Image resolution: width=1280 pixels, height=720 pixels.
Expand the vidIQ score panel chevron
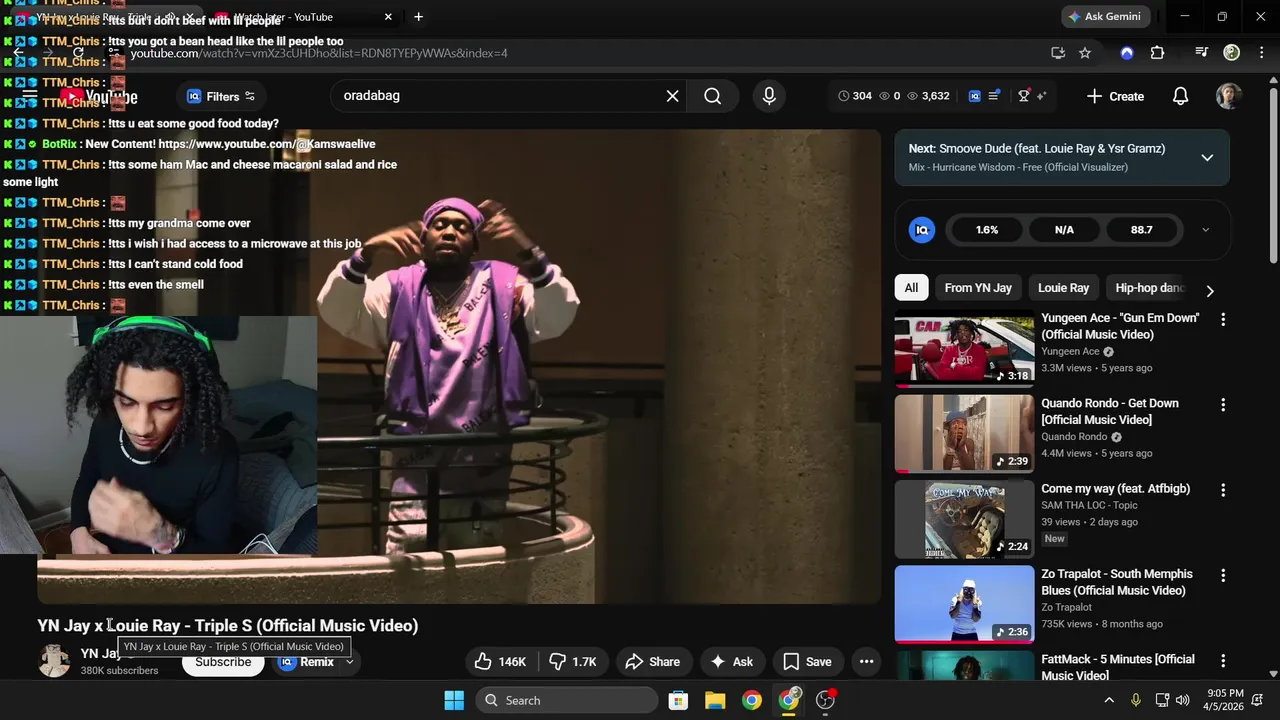(x=1205, y=230)
